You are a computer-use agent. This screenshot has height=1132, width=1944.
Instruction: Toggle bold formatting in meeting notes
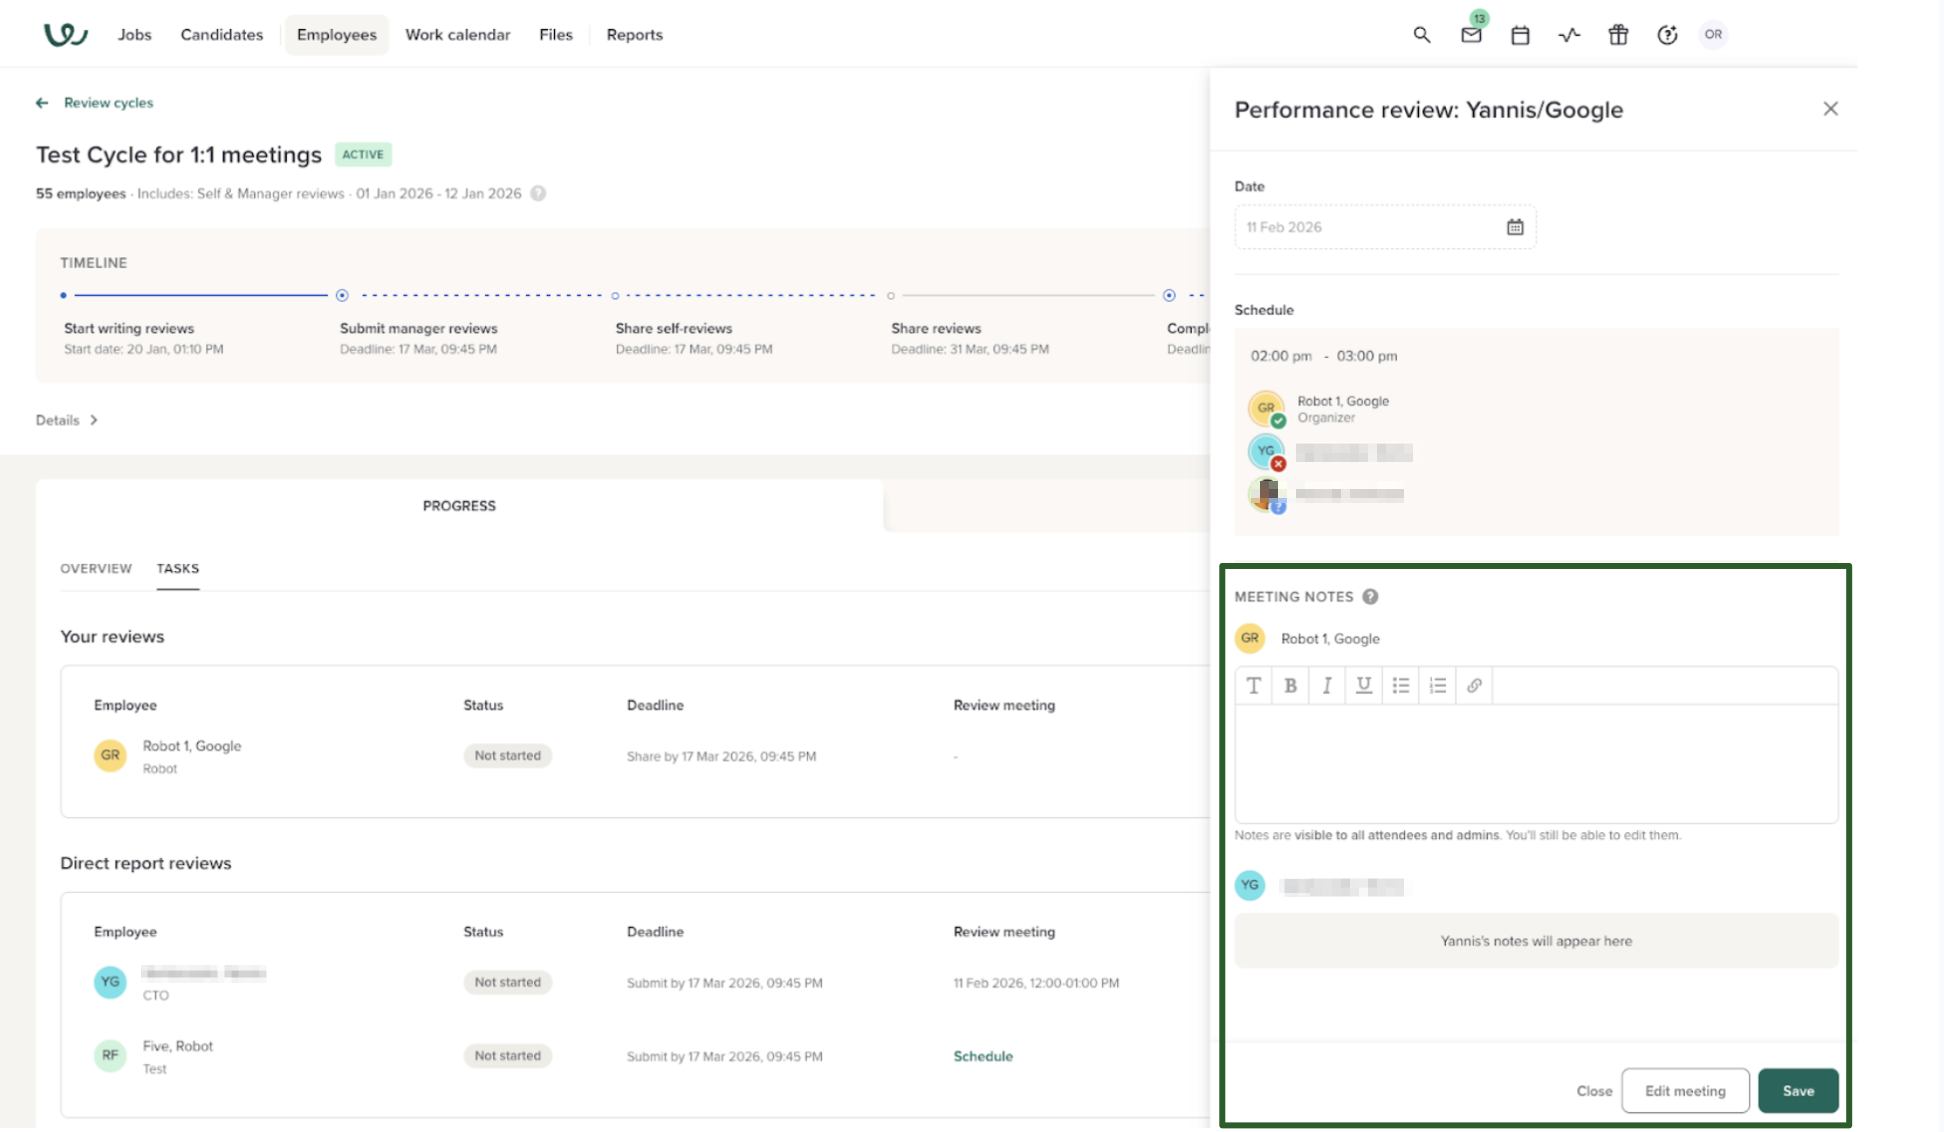tap(1290, 685)
